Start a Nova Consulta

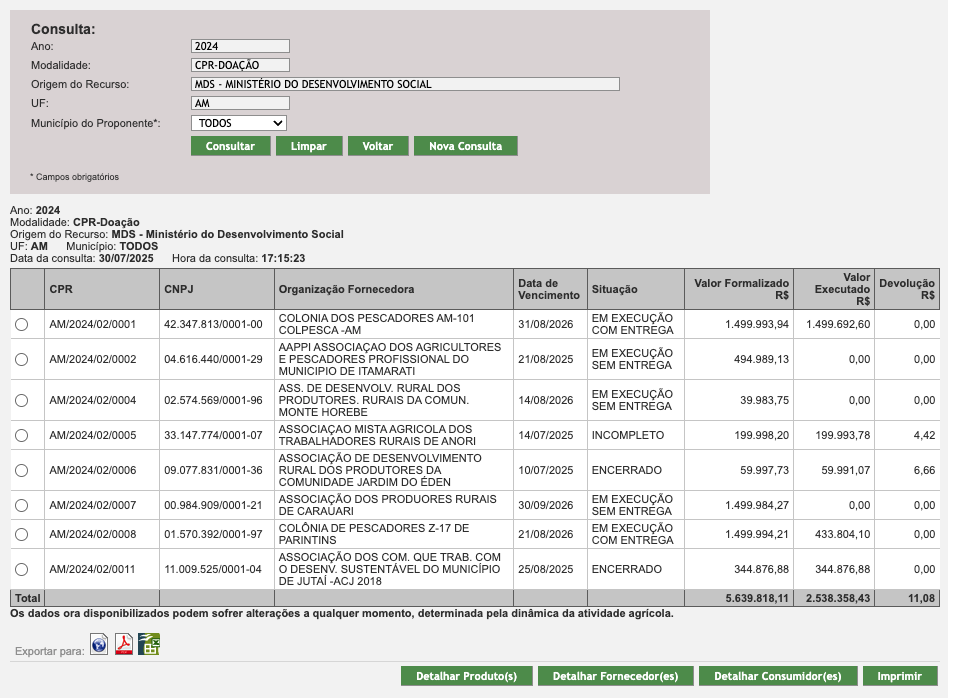465,146
